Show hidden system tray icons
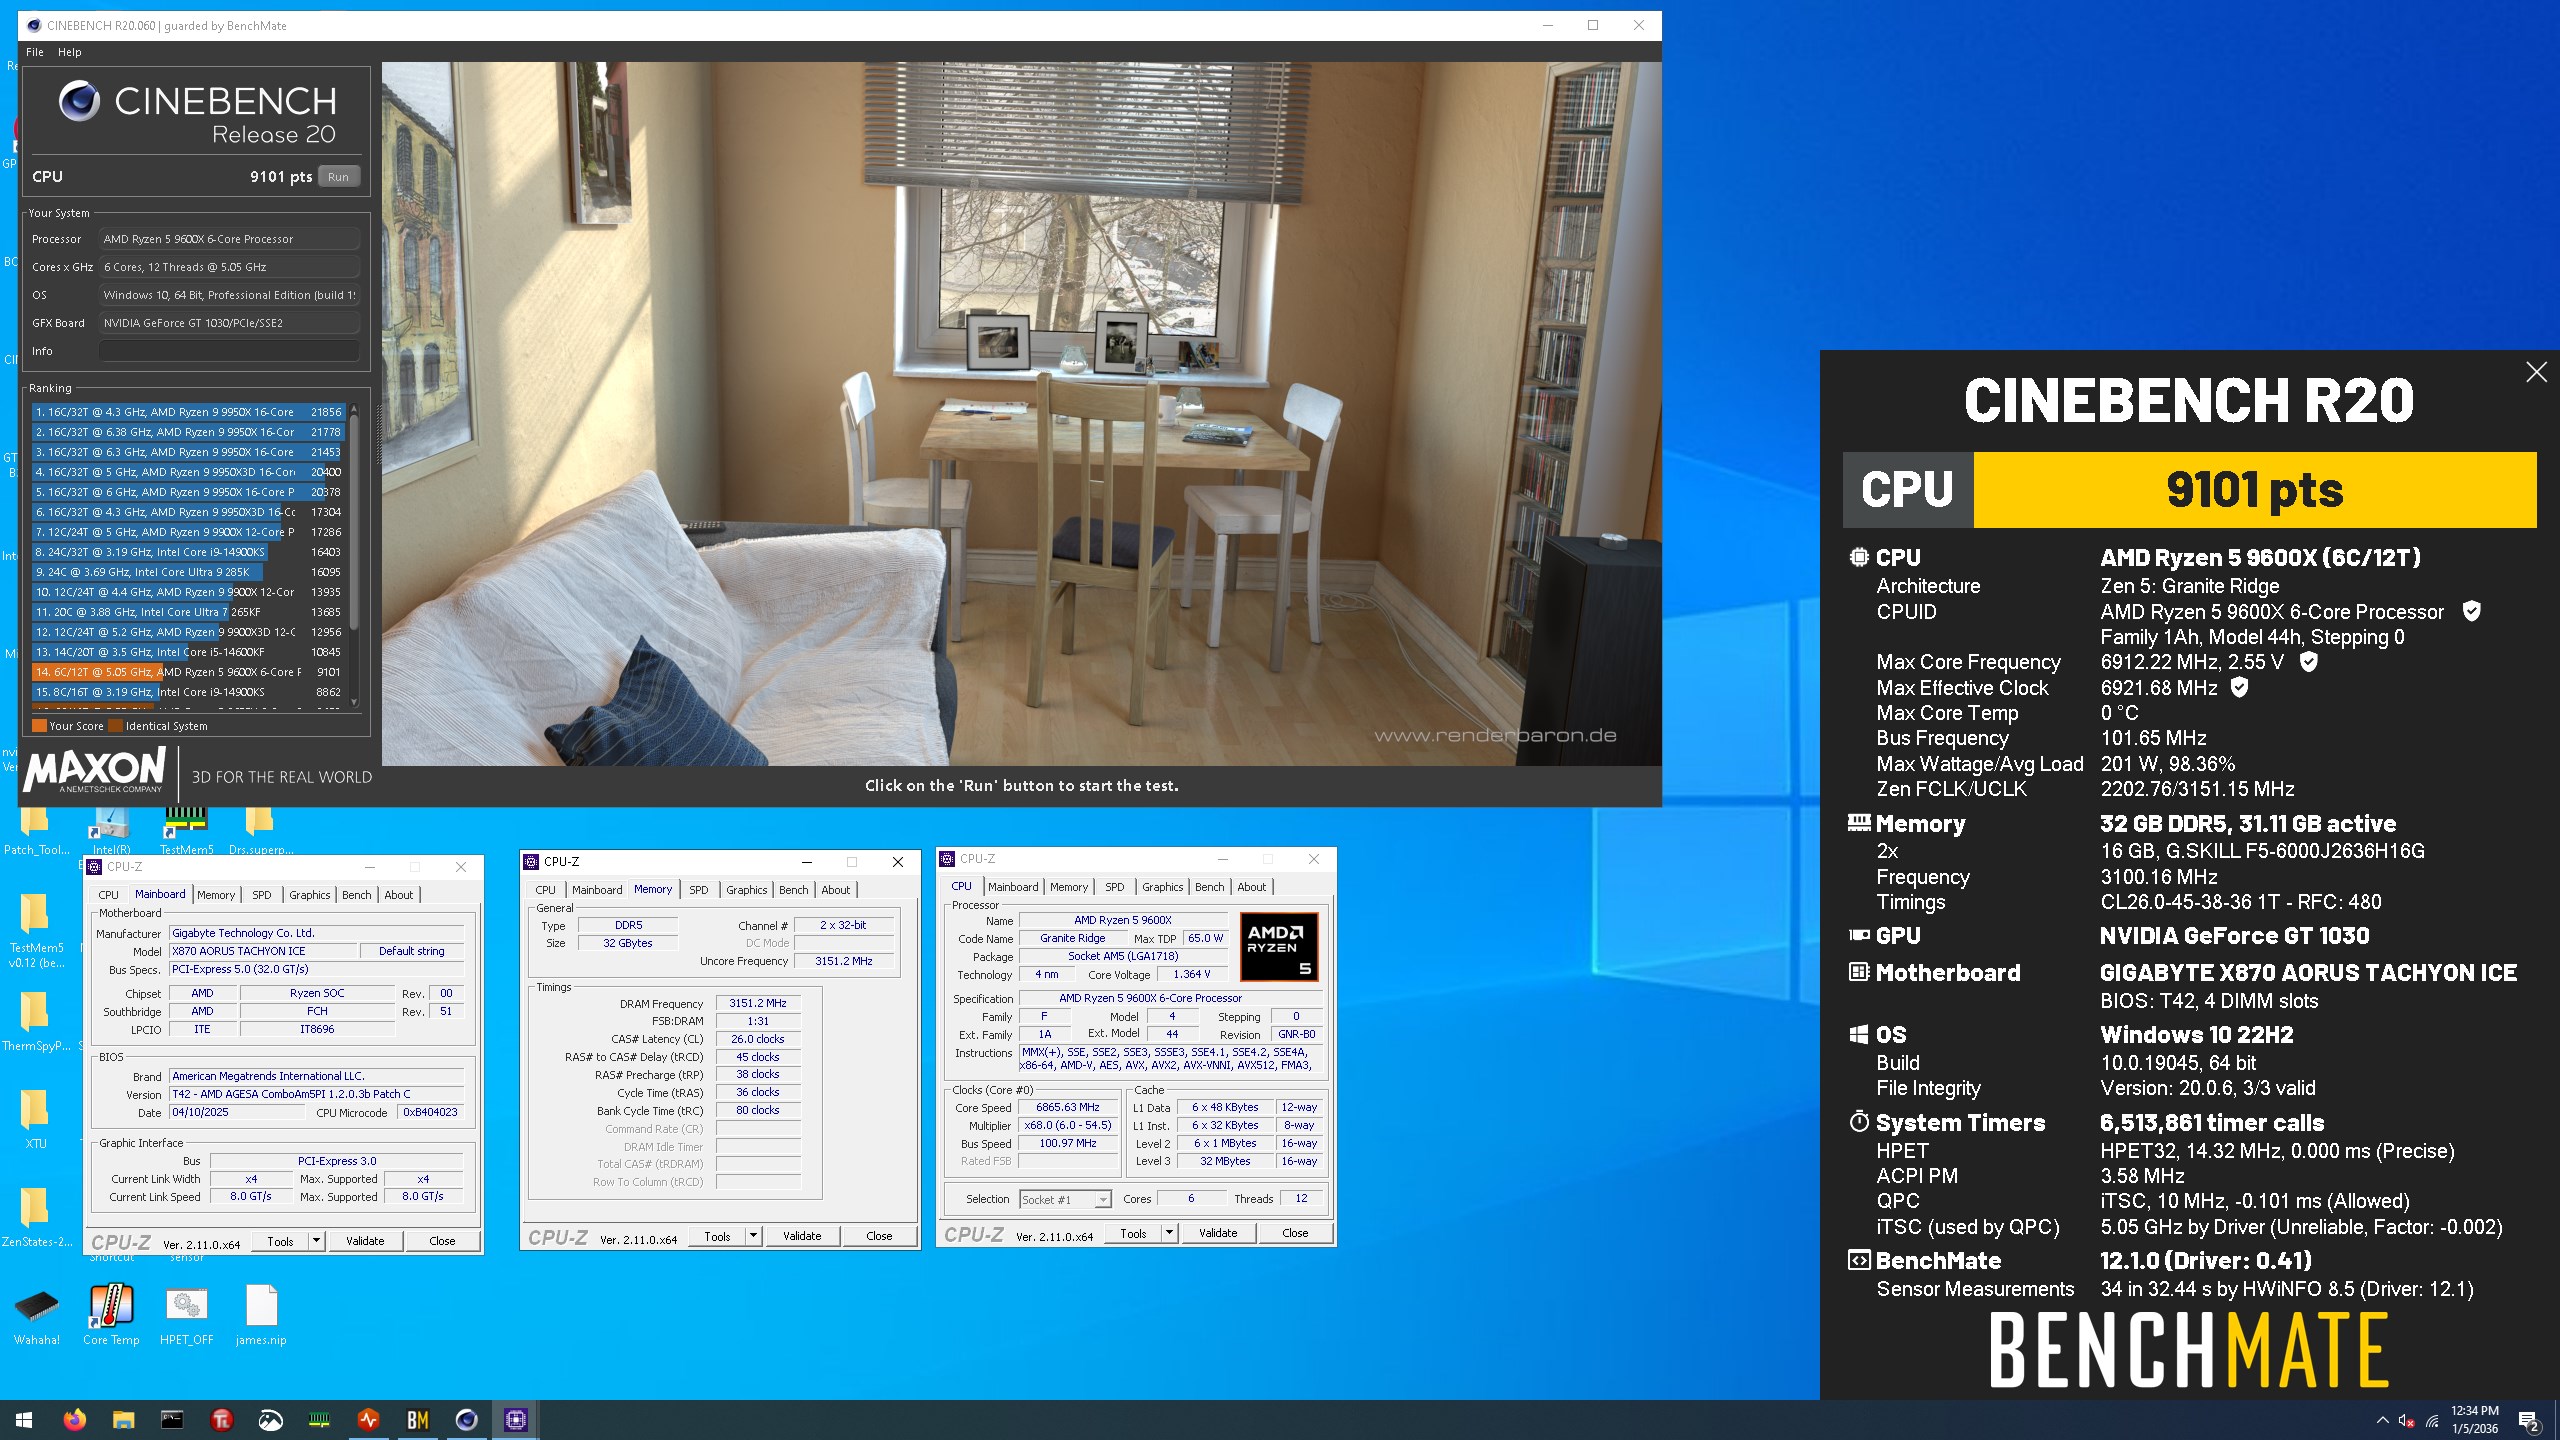The width and height of the screenshot is (2560, 1440). [x=2382, y=1420]
